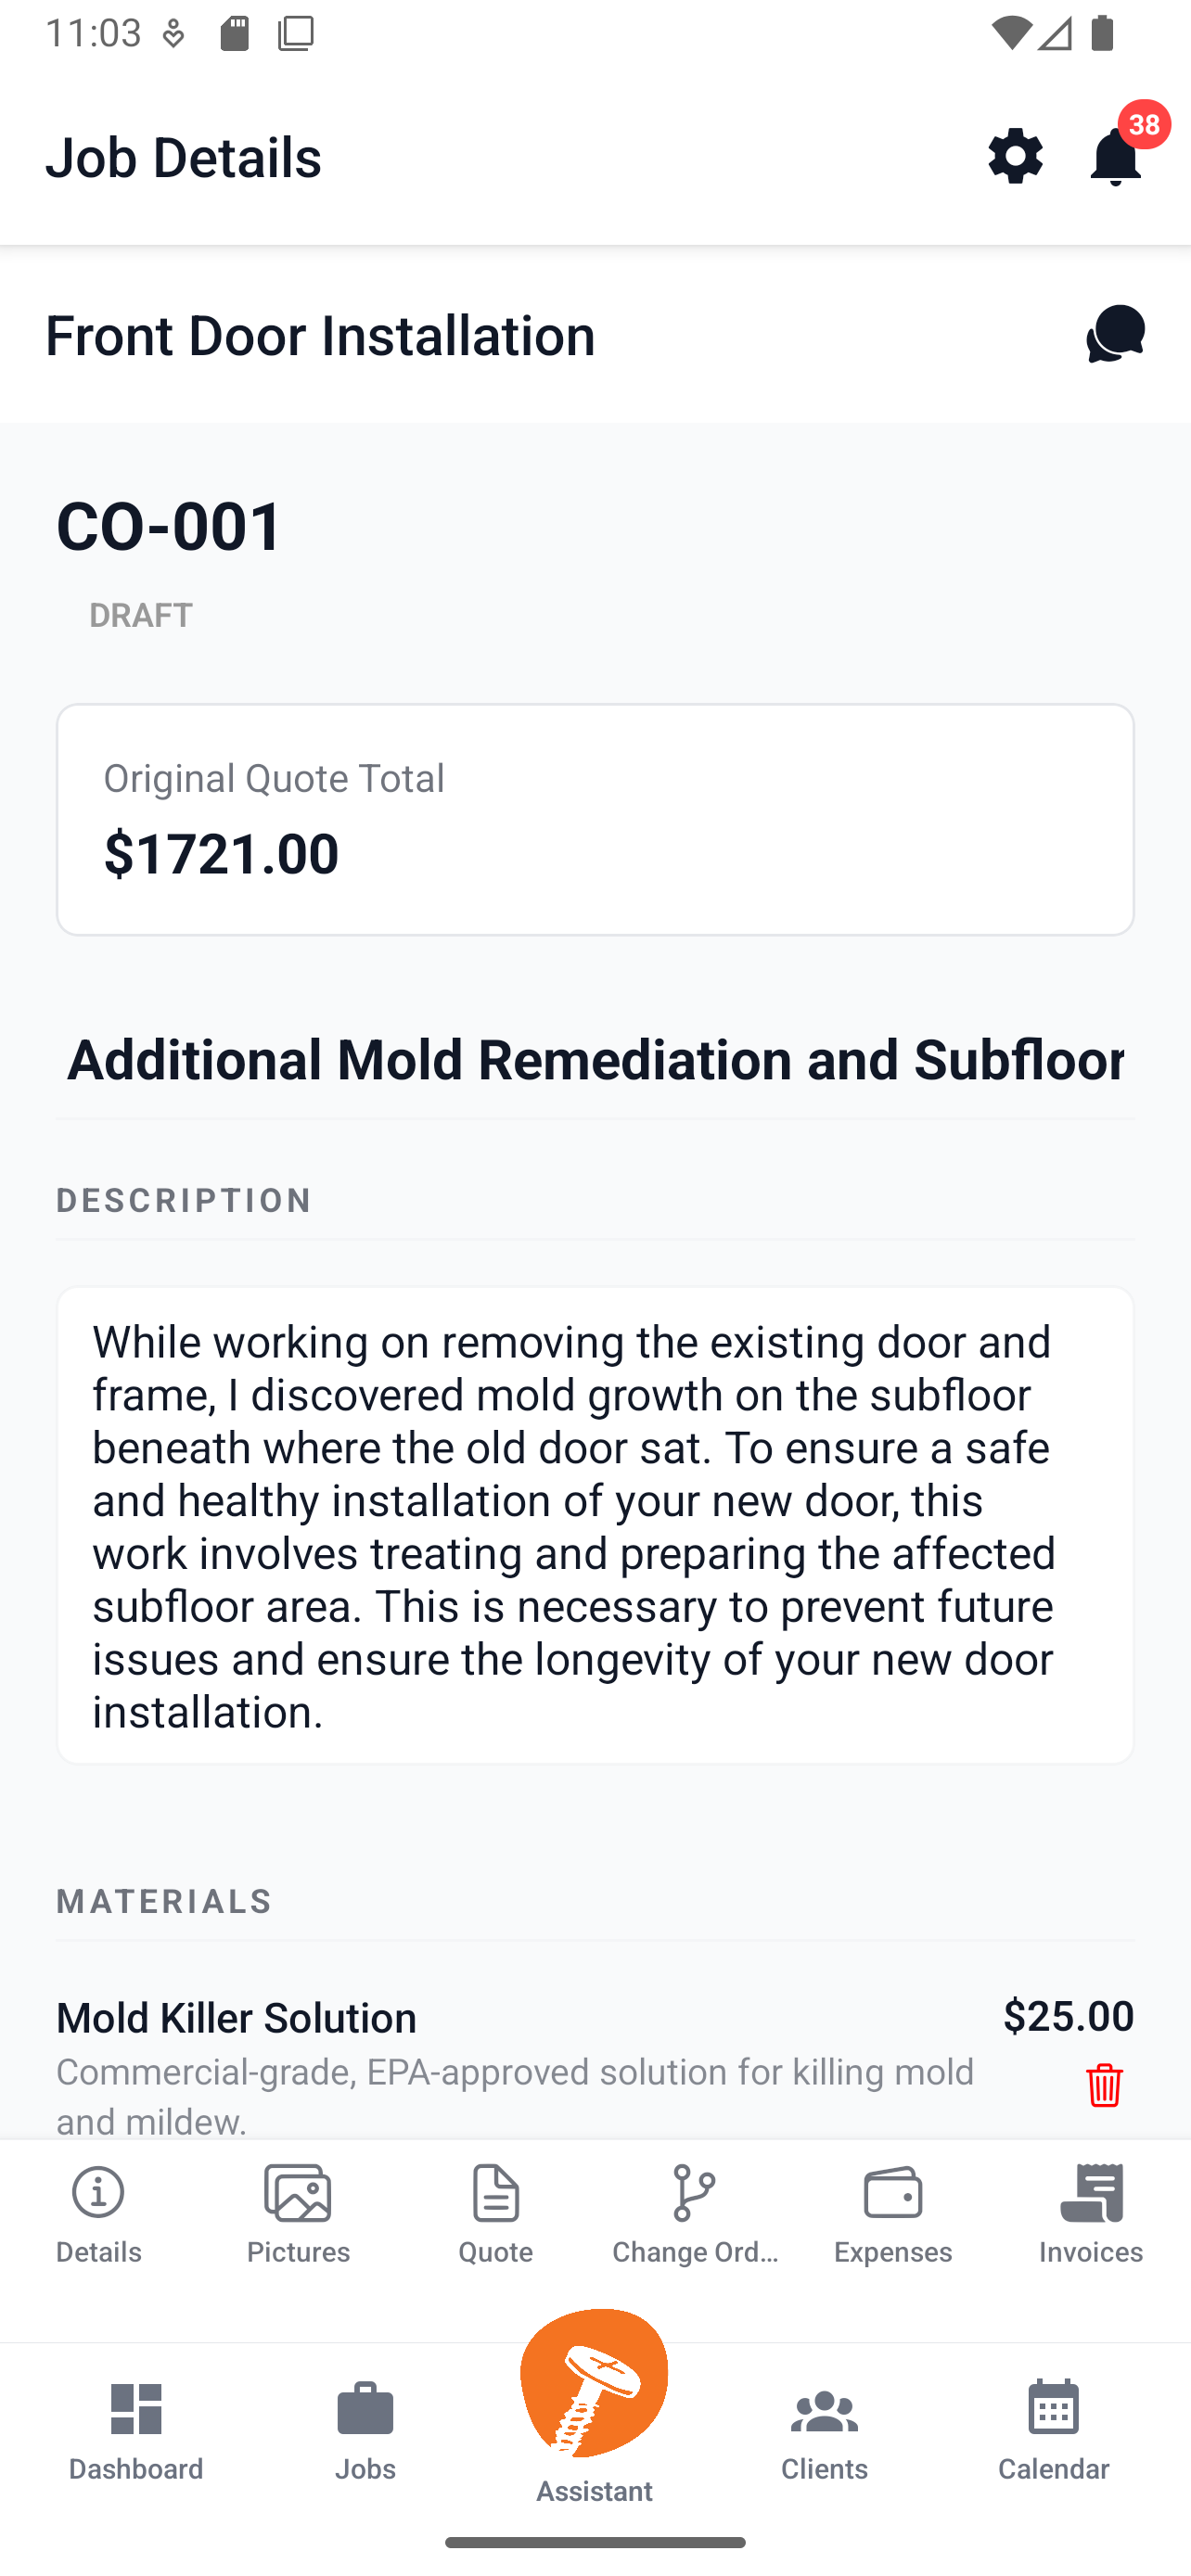Open the settings gear icon
Image resolution: width=1191 pixels, height=2576 pixels.
tap(1015, 156)
